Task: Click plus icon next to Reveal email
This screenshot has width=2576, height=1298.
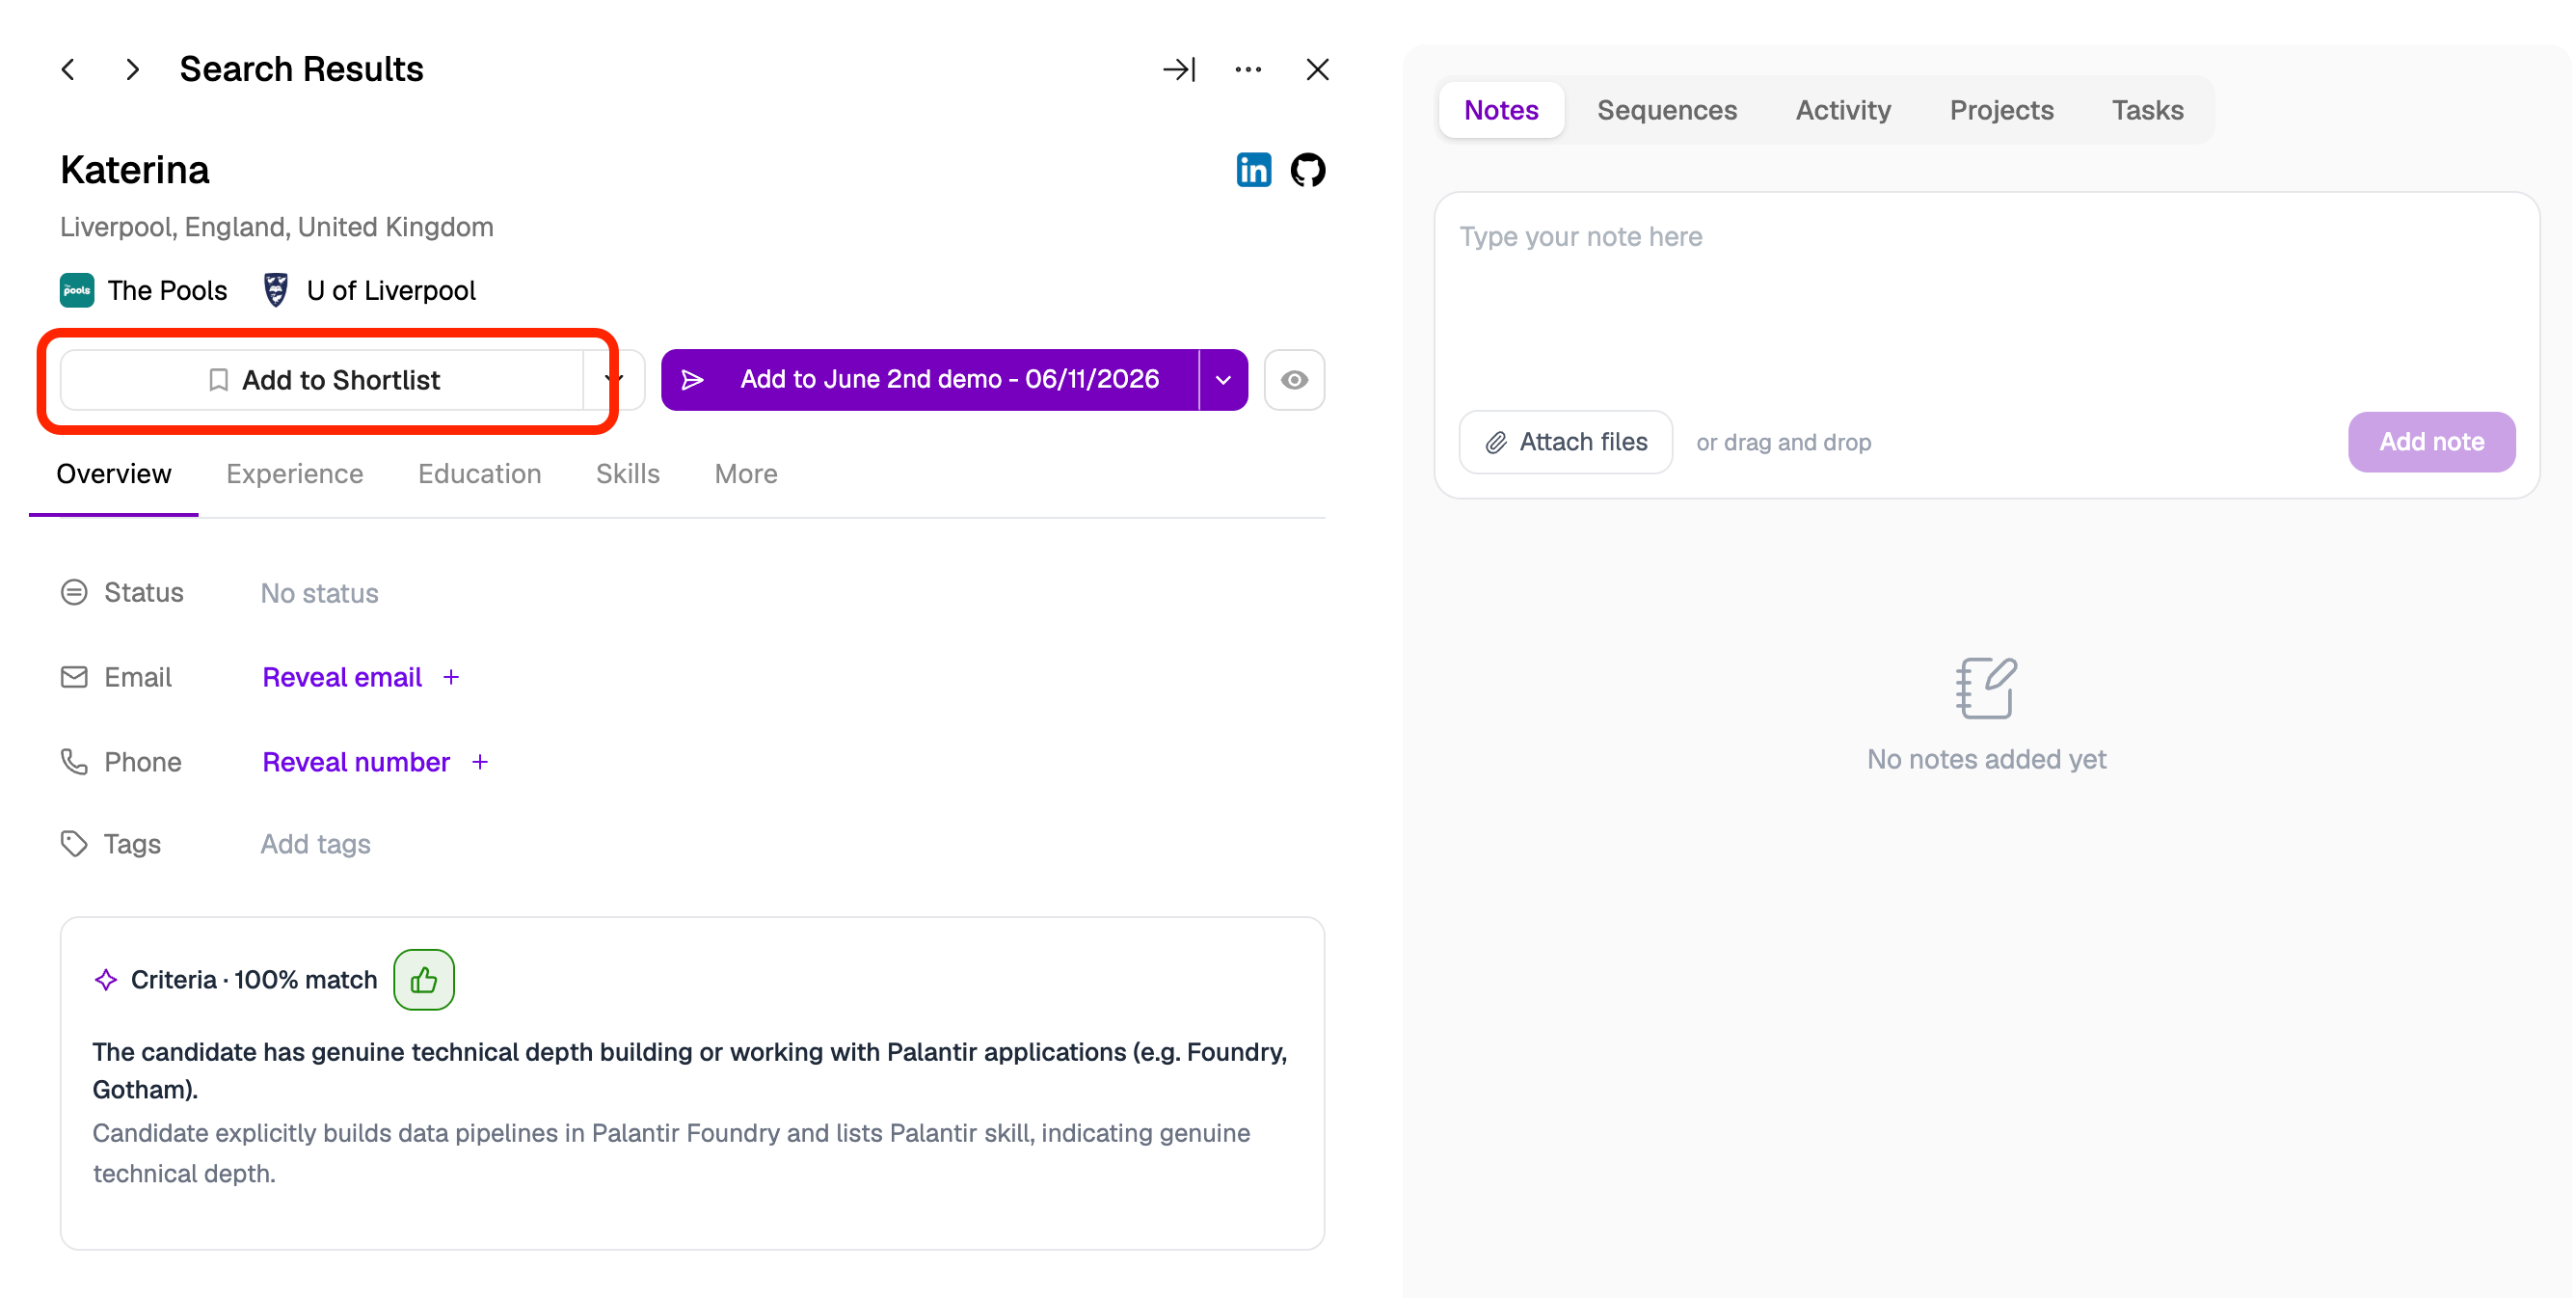Action: tap(451, 677)
